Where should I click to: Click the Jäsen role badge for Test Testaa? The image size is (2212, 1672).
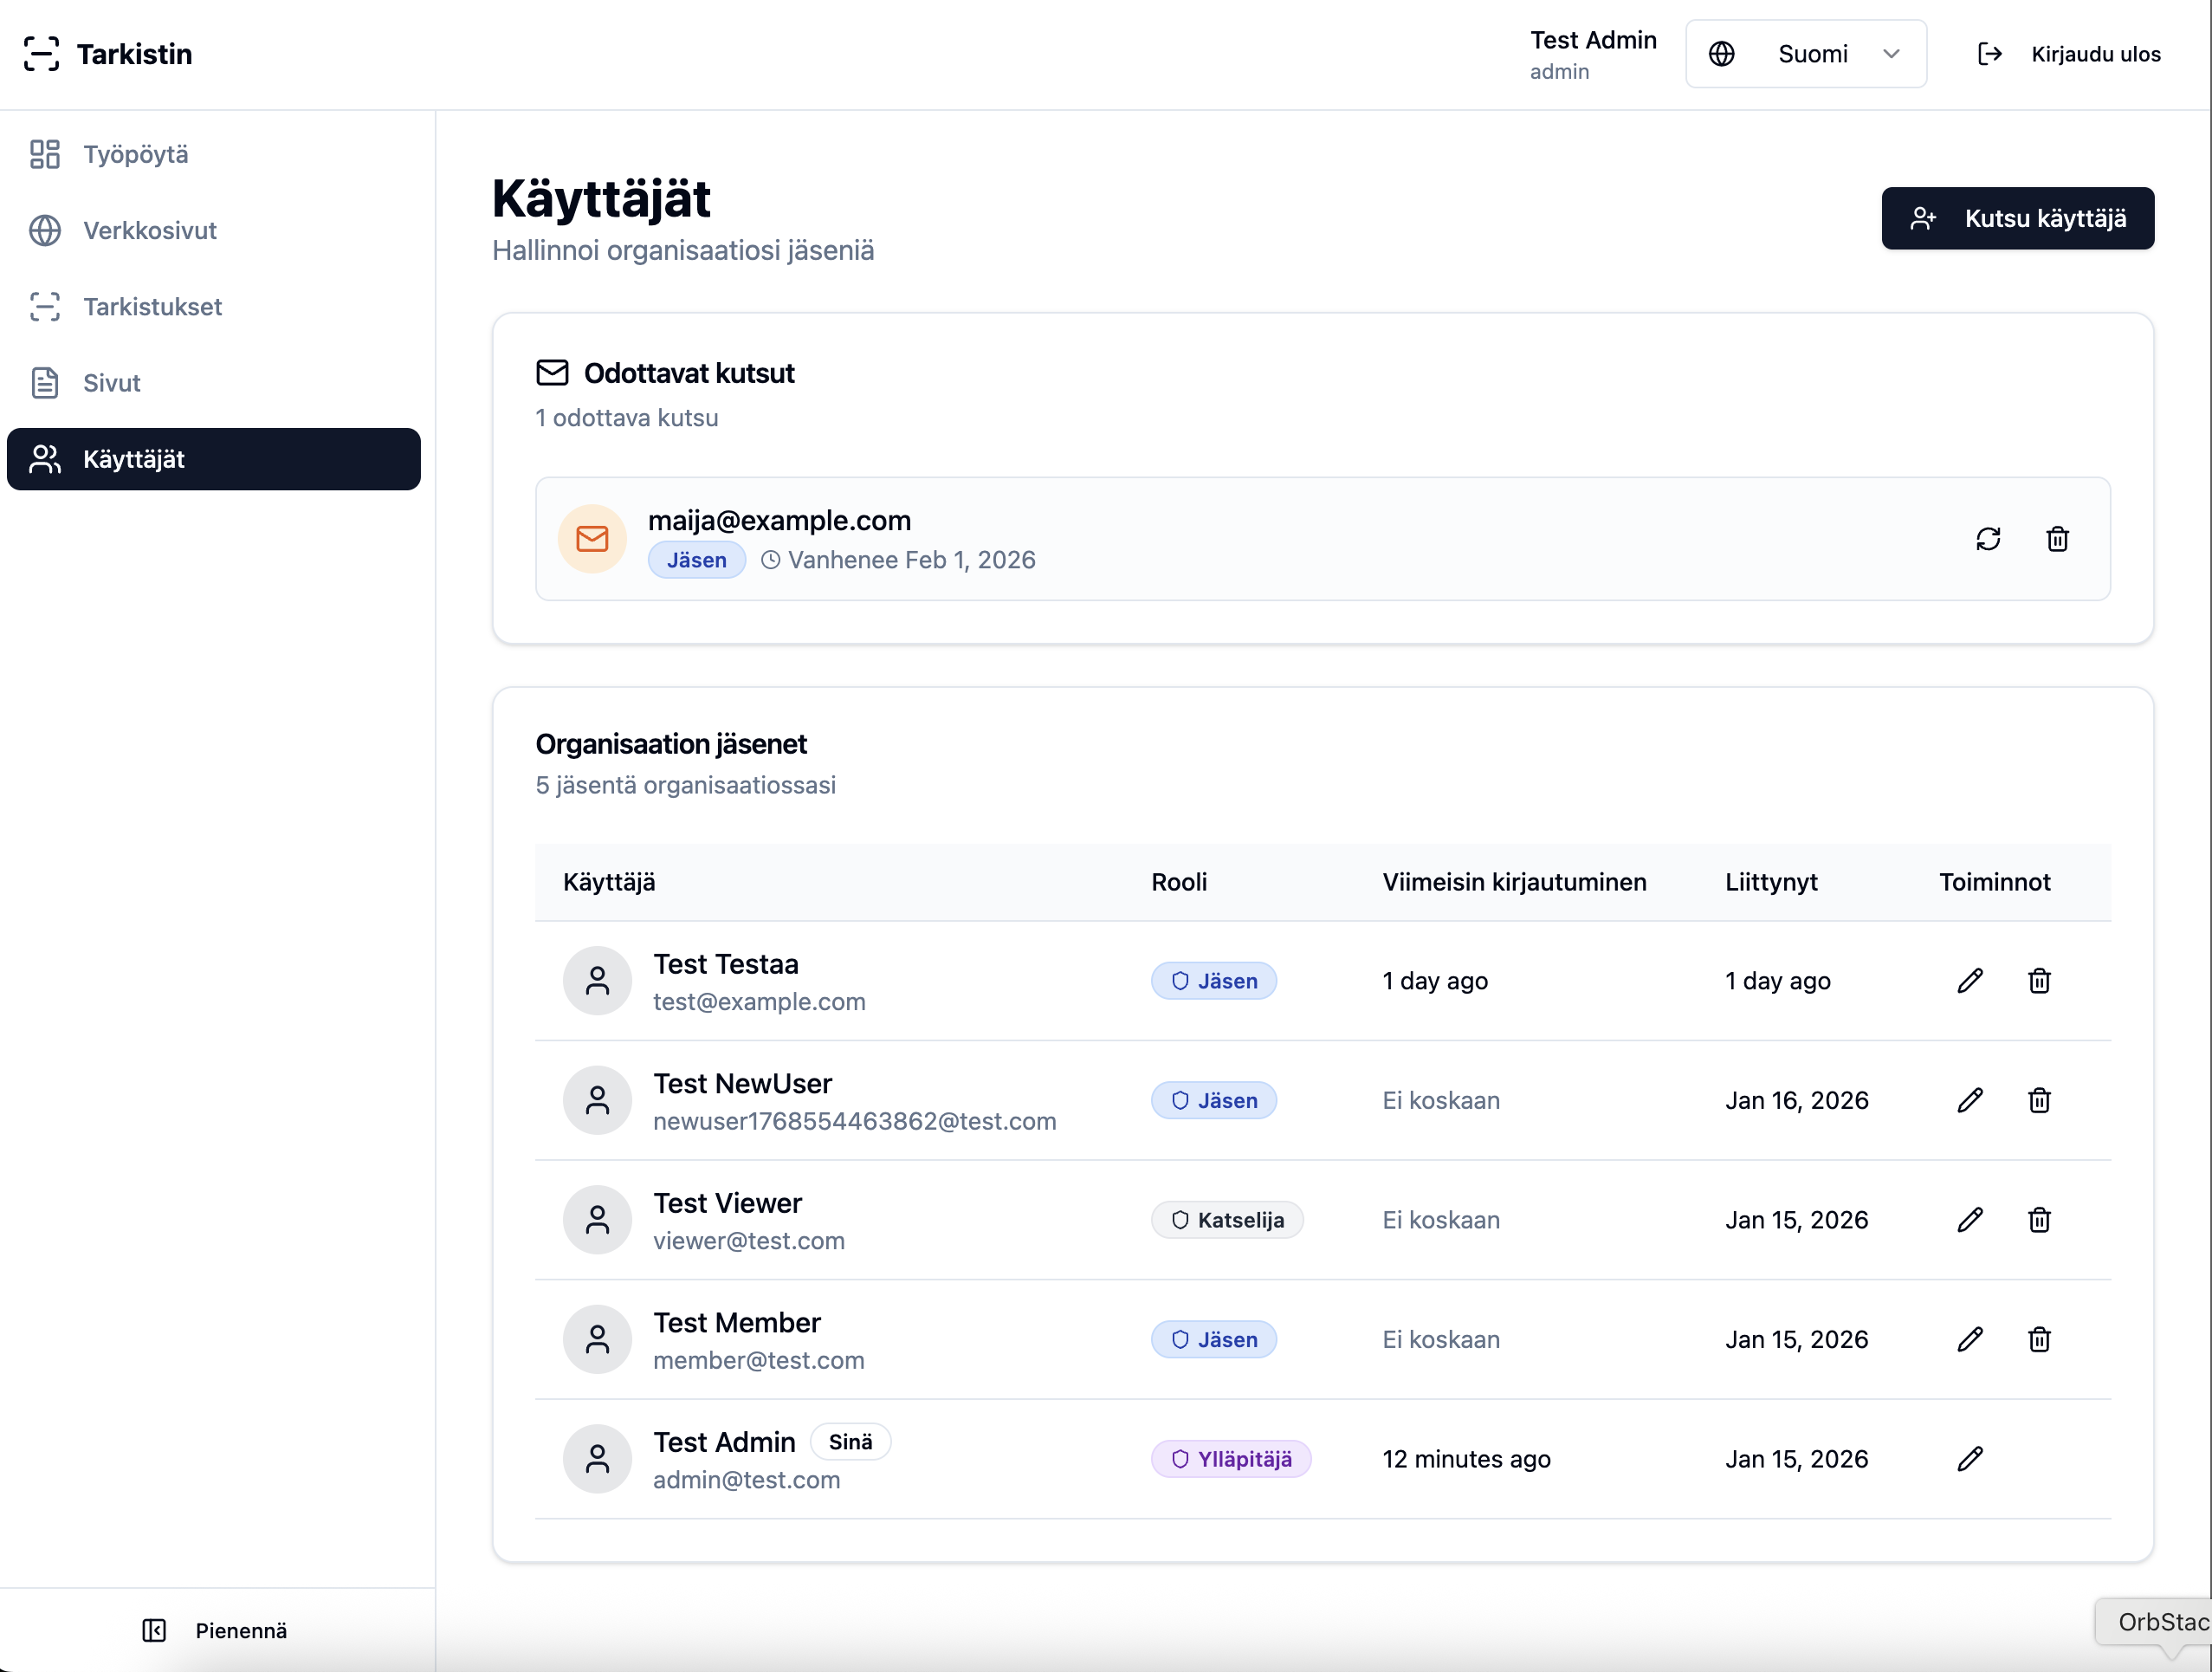click(1213, 981)
